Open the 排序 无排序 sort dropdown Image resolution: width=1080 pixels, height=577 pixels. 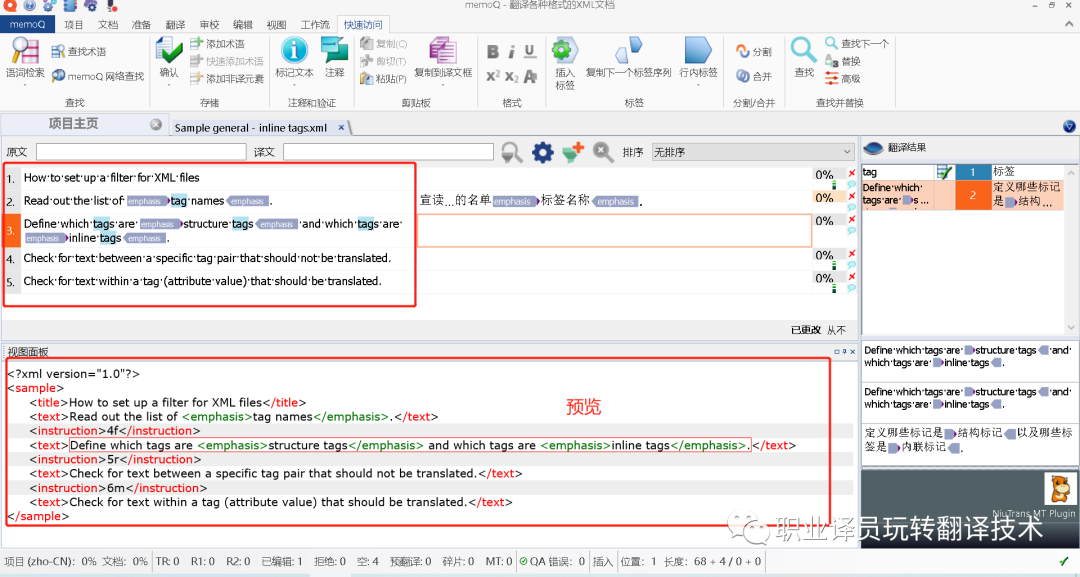(x=753, y=152)
